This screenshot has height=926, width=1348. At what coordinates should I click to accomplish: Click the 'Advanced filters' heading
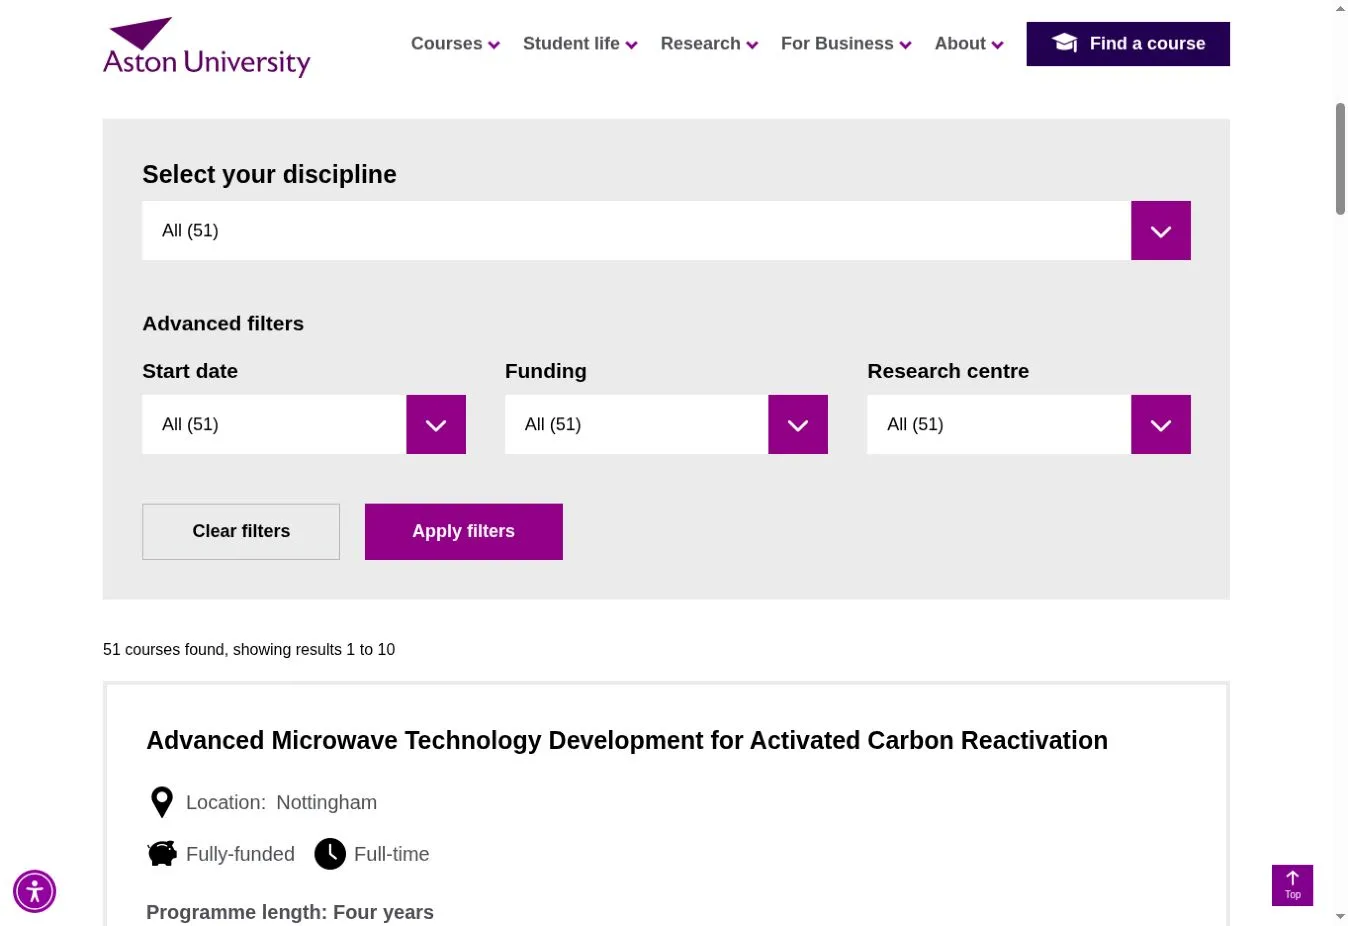click(223, 324)
